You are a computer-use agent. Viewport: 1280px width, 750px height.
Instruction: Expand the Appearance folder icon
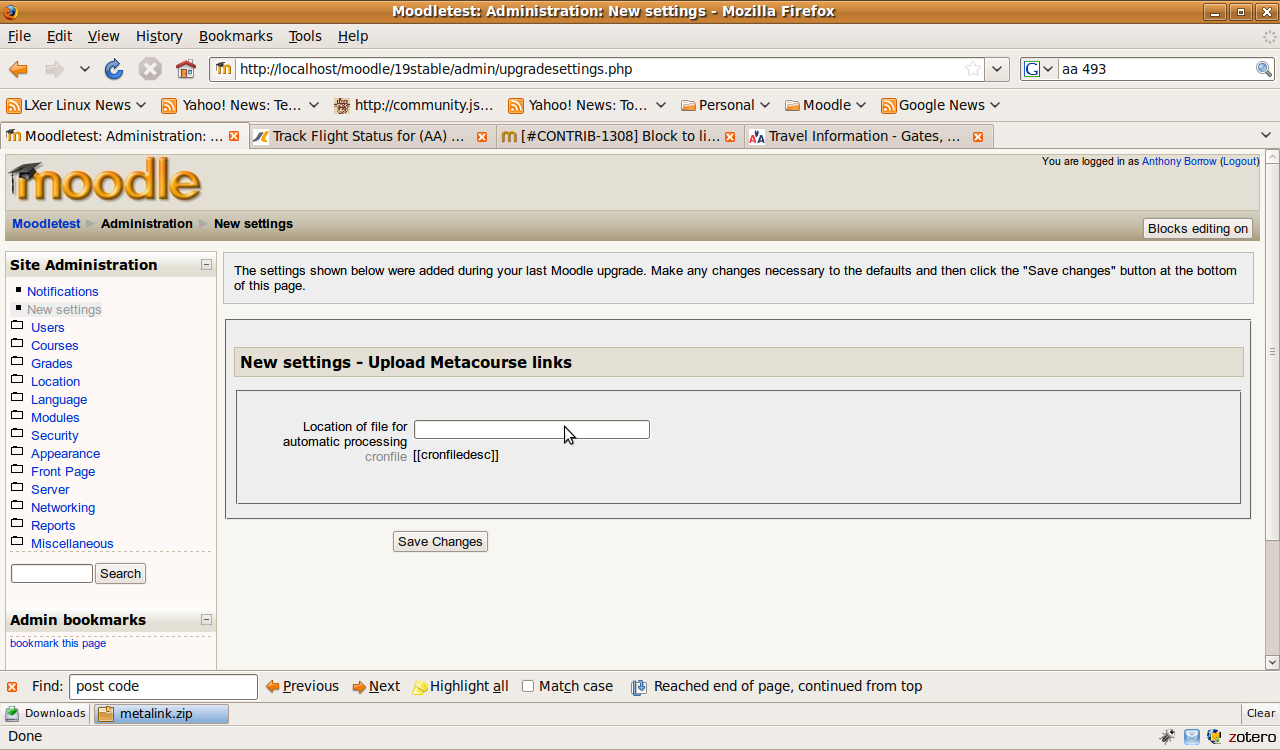(17, 452)
